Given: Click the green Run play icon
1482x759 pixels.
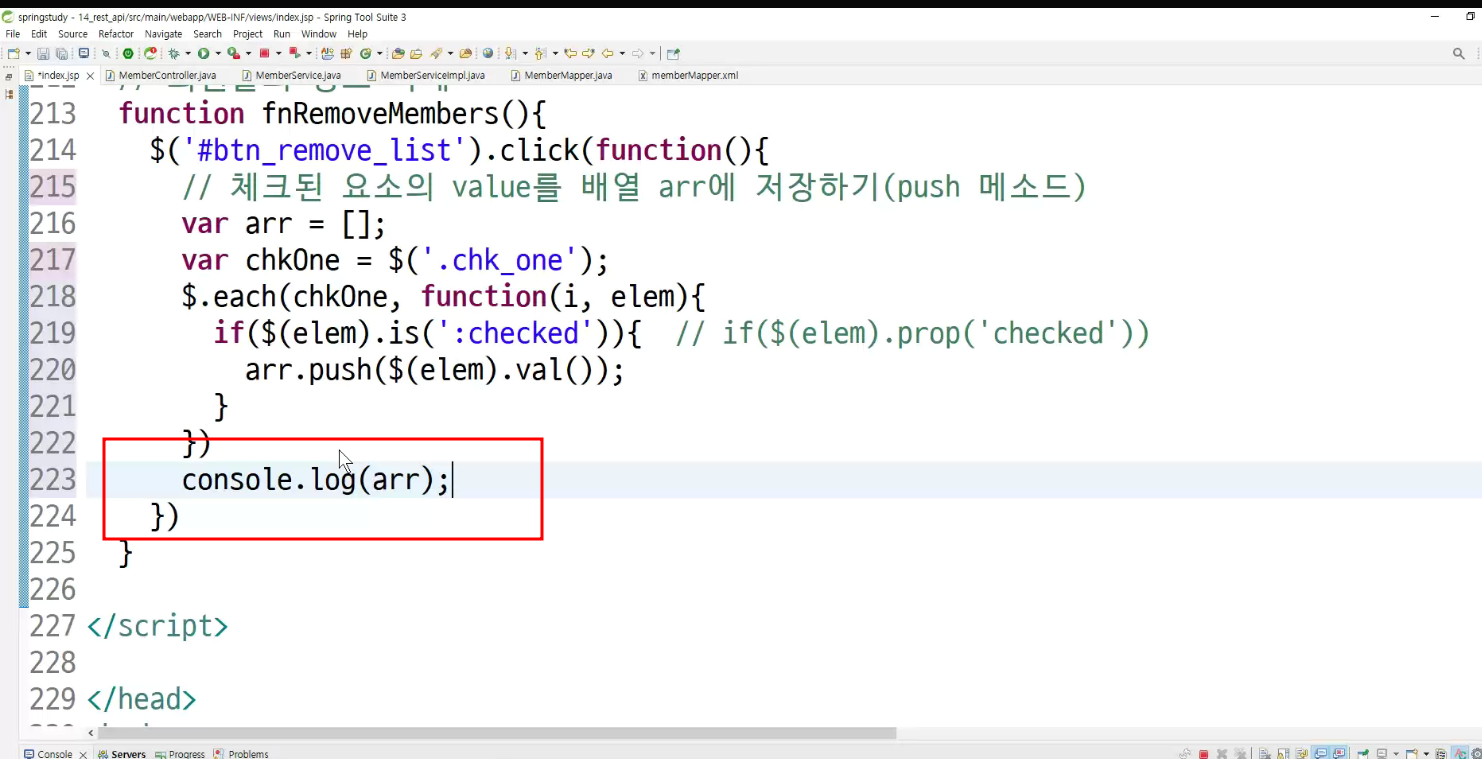Looking at the screenshot, I should click(203, 53).
